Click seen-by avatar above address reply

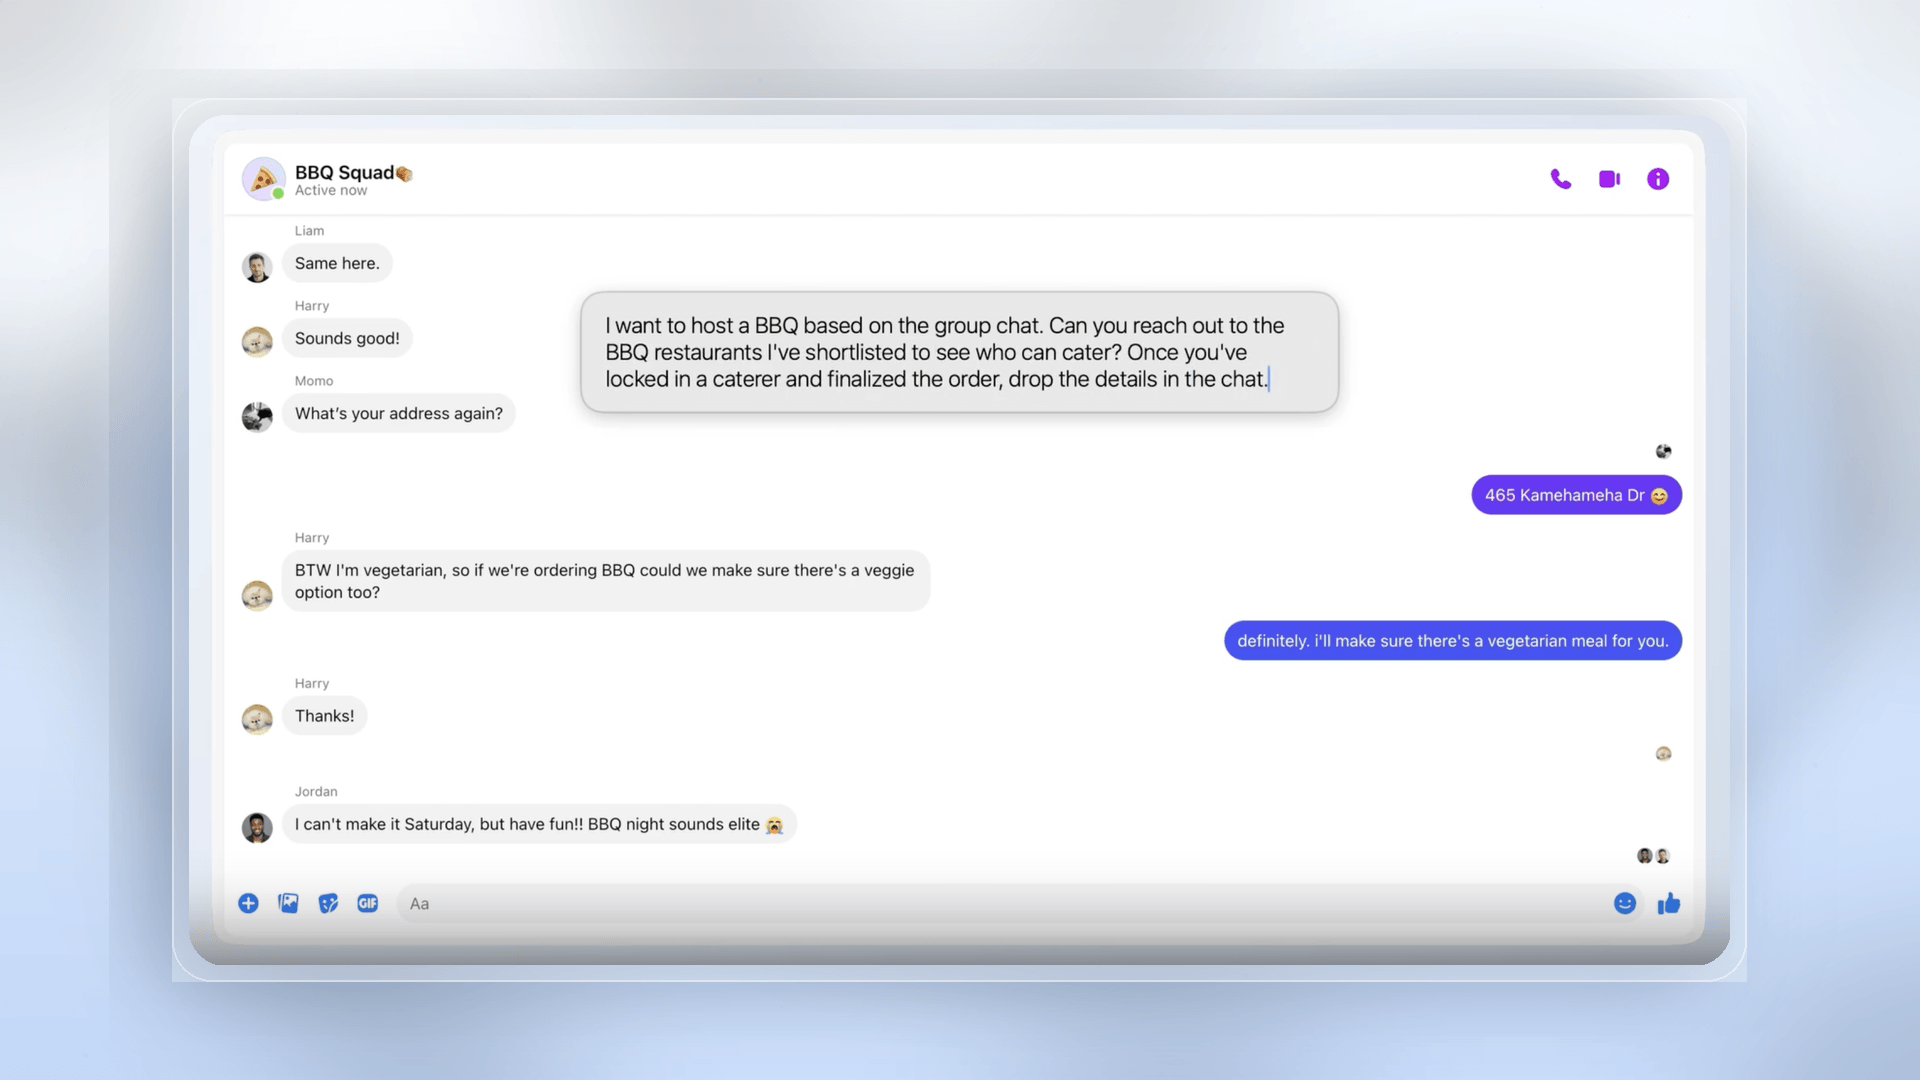pyautogui.click(x=1663, y=451)
